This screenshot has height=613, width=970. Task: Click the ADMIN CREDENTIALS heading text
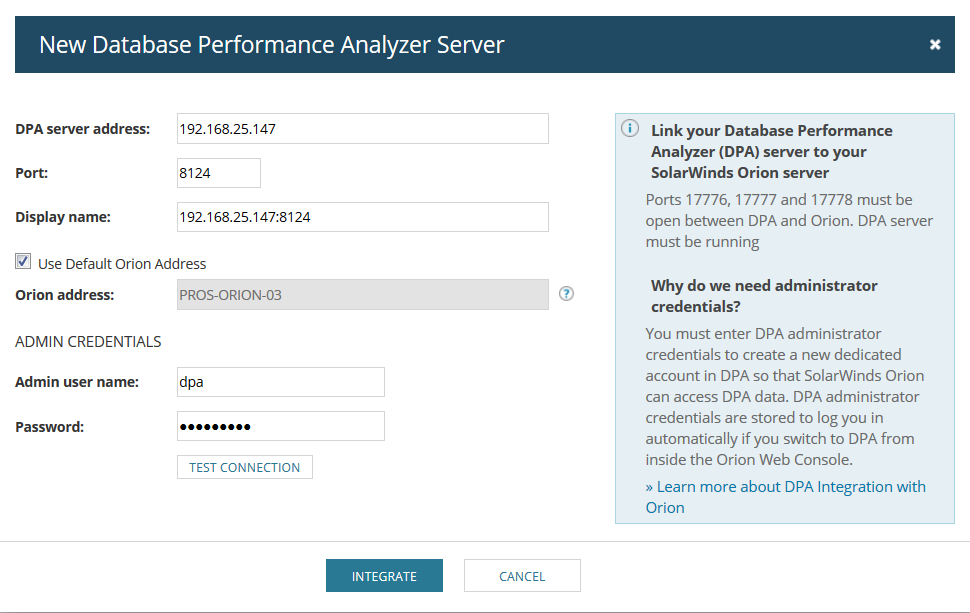point(88,341)
